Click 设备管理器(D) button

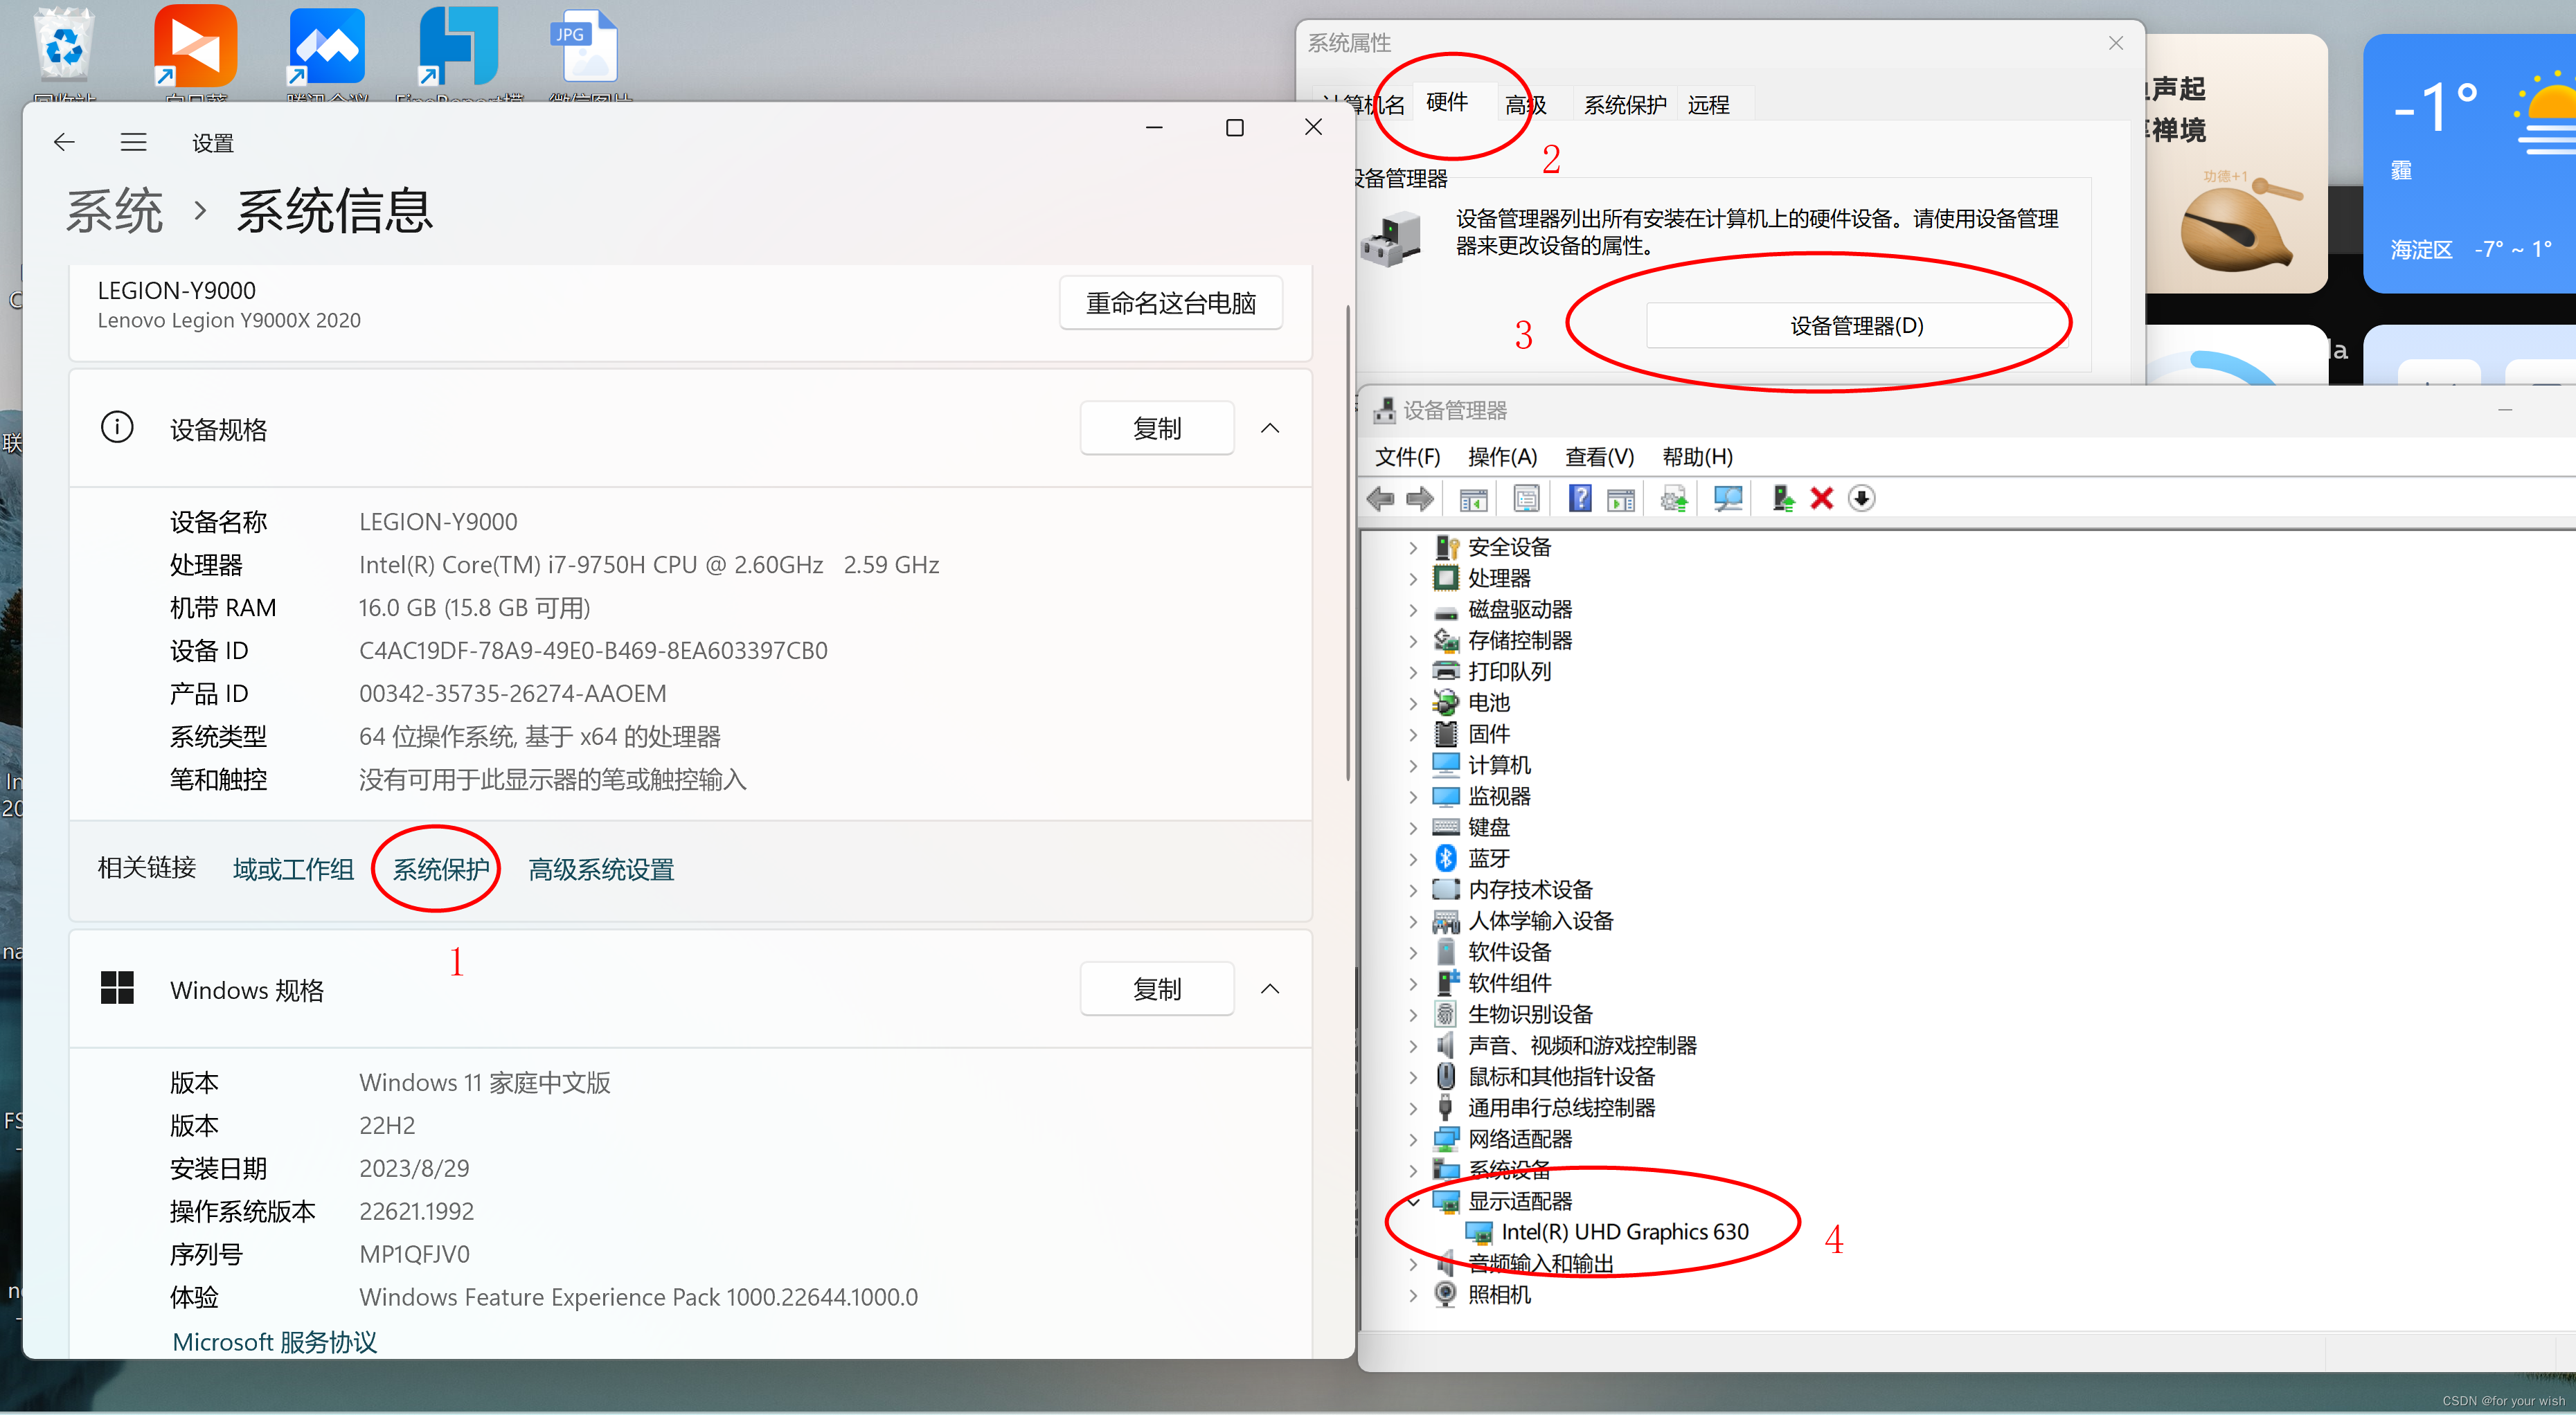[1857, 326]
